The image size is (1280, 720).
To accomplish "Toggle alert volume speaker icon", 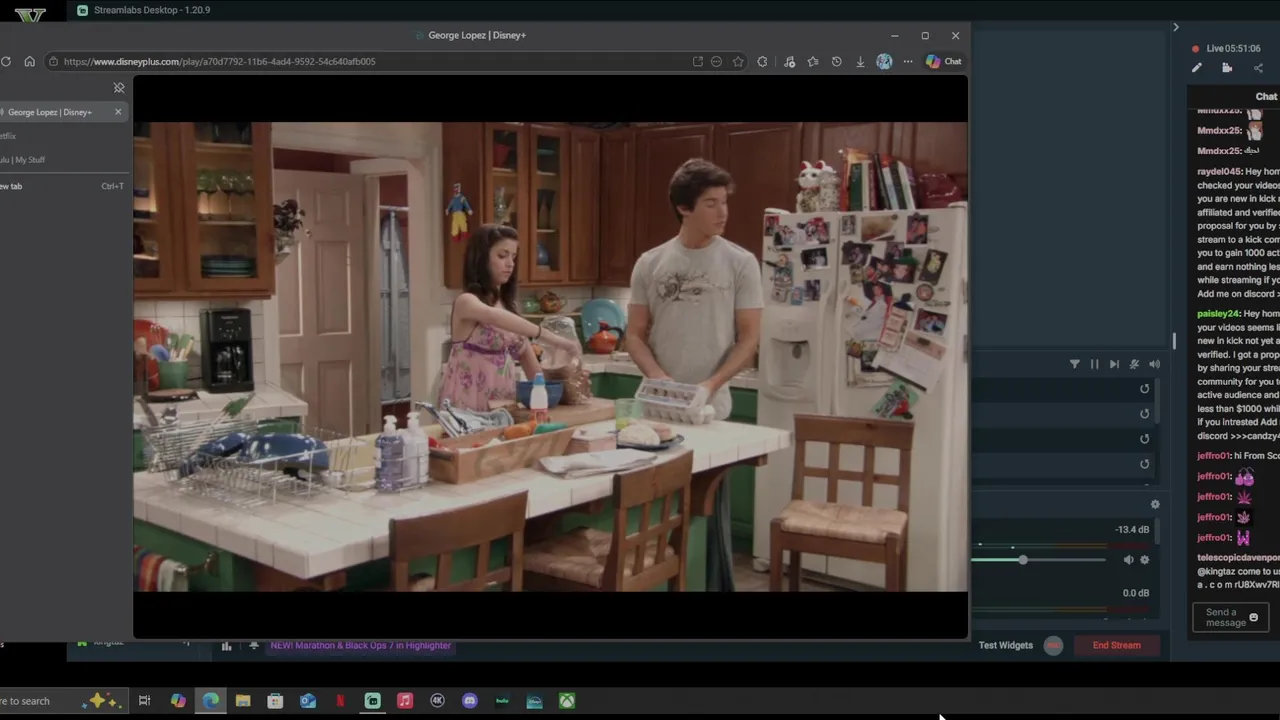I will (1154, 365).
